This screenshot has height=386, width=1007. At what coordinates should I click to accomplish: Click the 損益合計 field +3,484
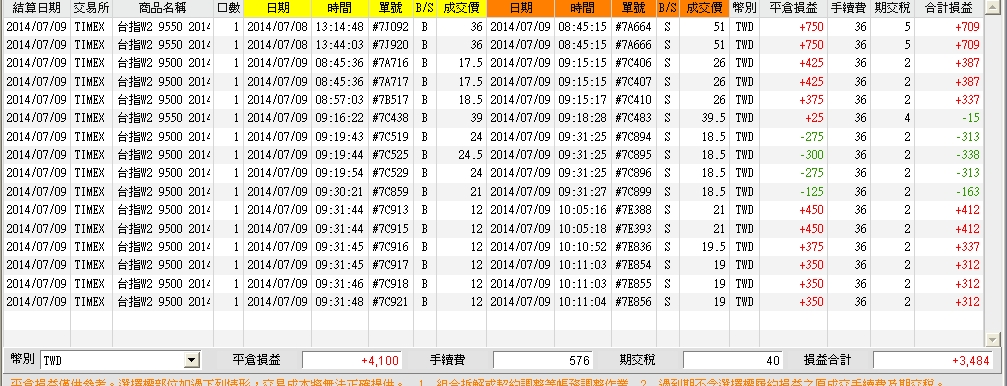coord(933,360)
